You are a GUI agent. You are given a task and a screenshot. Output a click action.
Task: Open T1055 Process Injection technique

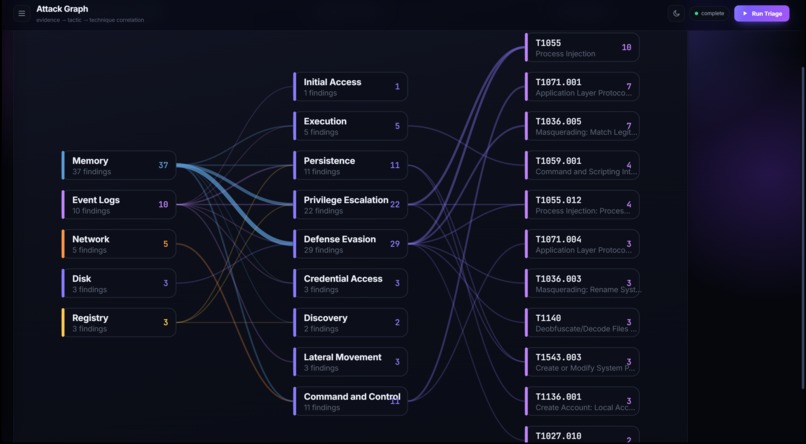coord(582,47)
